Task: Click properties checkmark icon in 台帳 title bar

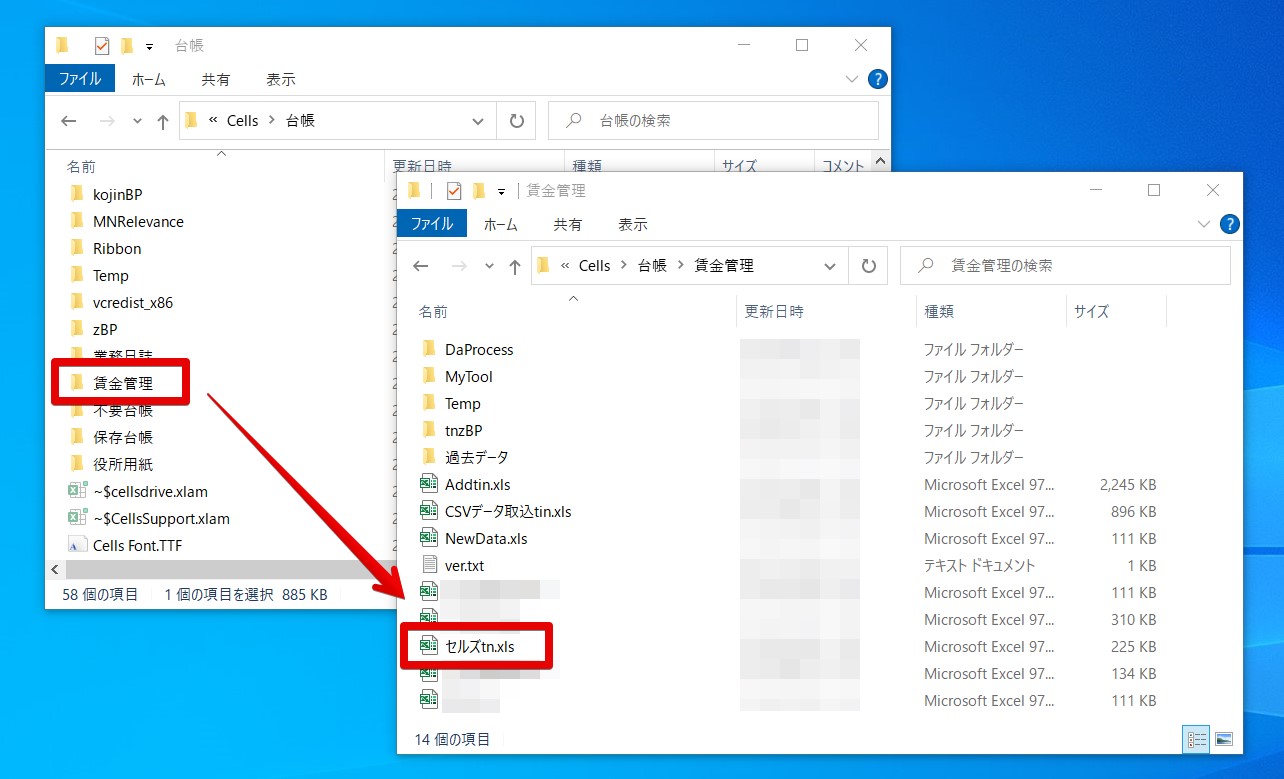Action: 102,45
